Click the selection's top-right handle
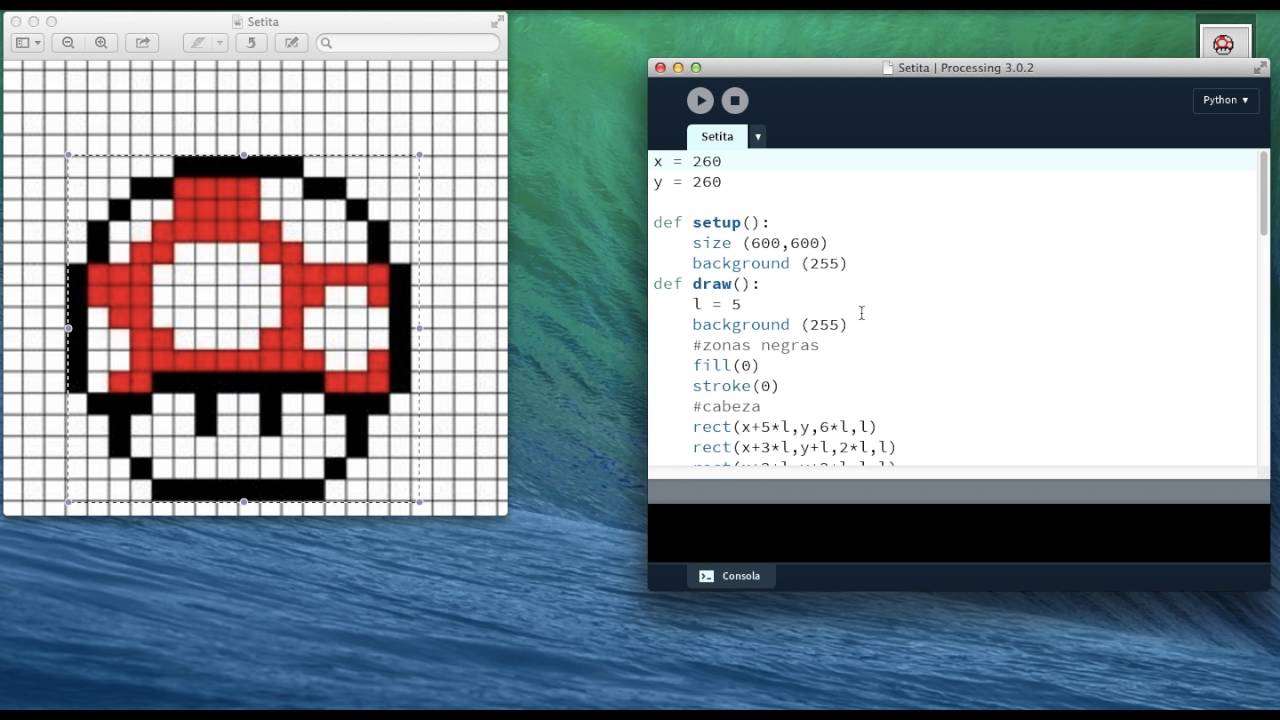1280x720 pixels. [x=419, y=155]
